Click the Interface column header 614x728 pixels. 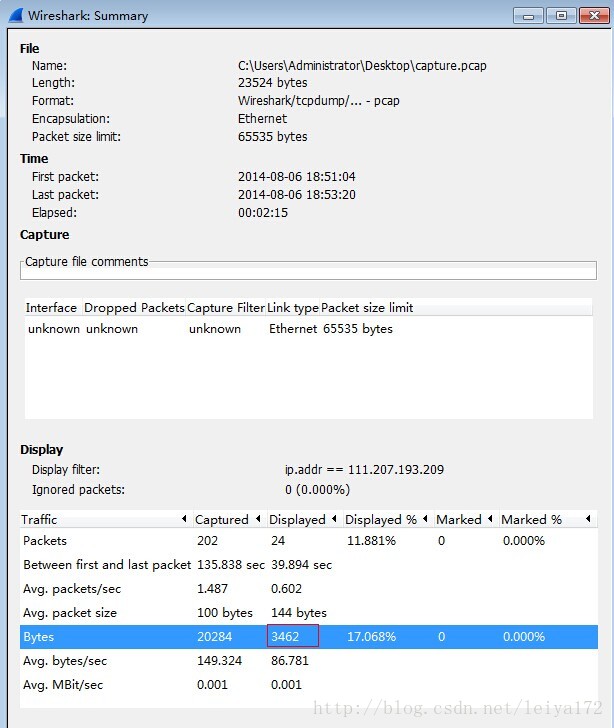[52, 308]
